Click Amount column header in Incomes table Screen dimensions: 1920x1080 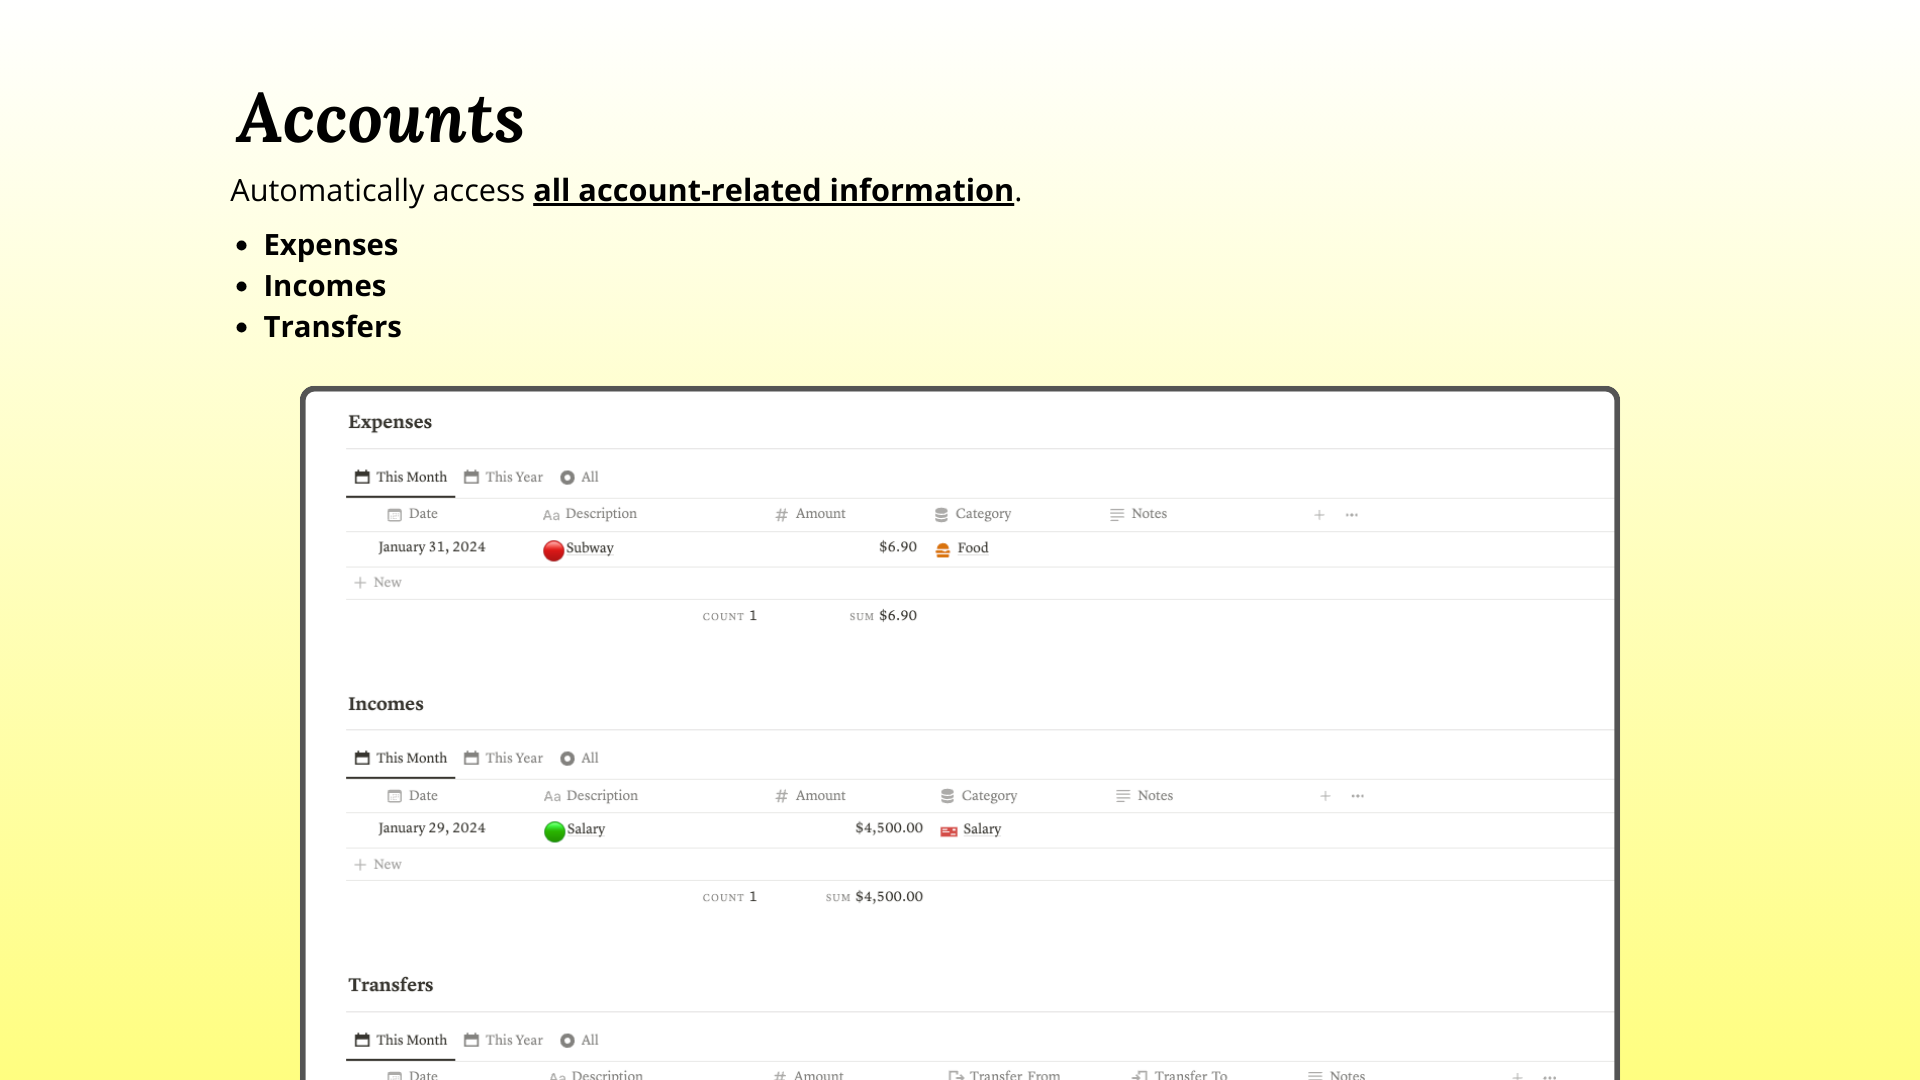pyautogui.click(x=810, y=796)
